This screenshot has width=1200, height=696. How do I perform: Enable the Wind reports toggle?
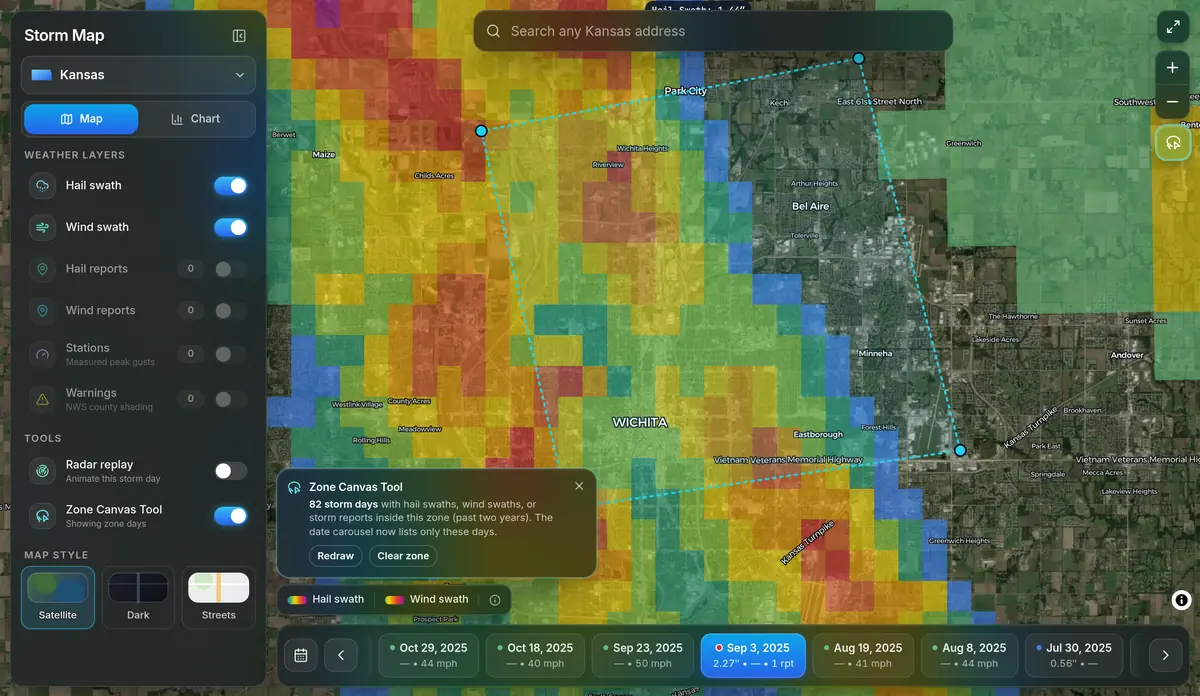tap(230, 311)
